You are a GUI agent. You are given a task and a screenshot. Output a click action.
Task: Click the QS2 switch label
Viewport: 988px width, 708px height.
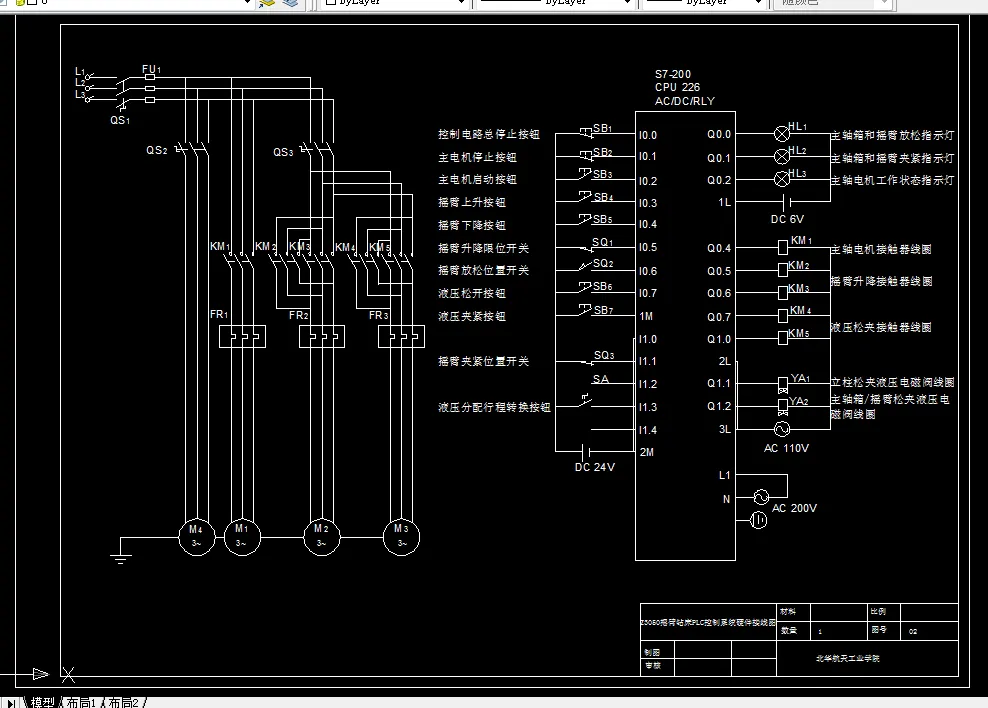click(157, 150)
